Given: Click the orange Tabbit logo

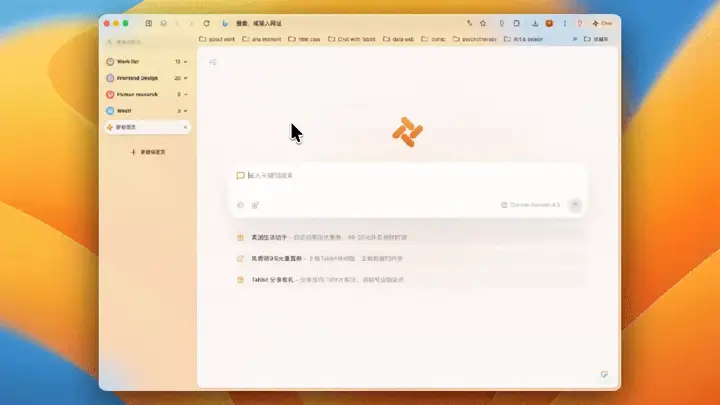Looking at the screenshot, I should [407, 132].
